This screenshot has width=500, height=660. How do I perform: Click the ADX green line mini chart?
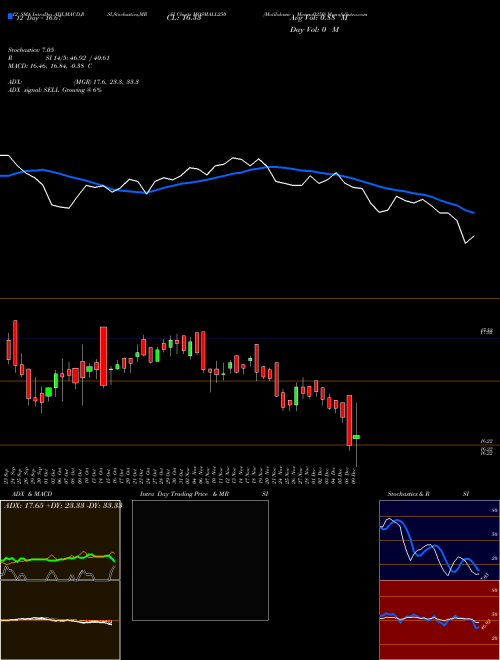pyautogui.click(x=60, y=540)
